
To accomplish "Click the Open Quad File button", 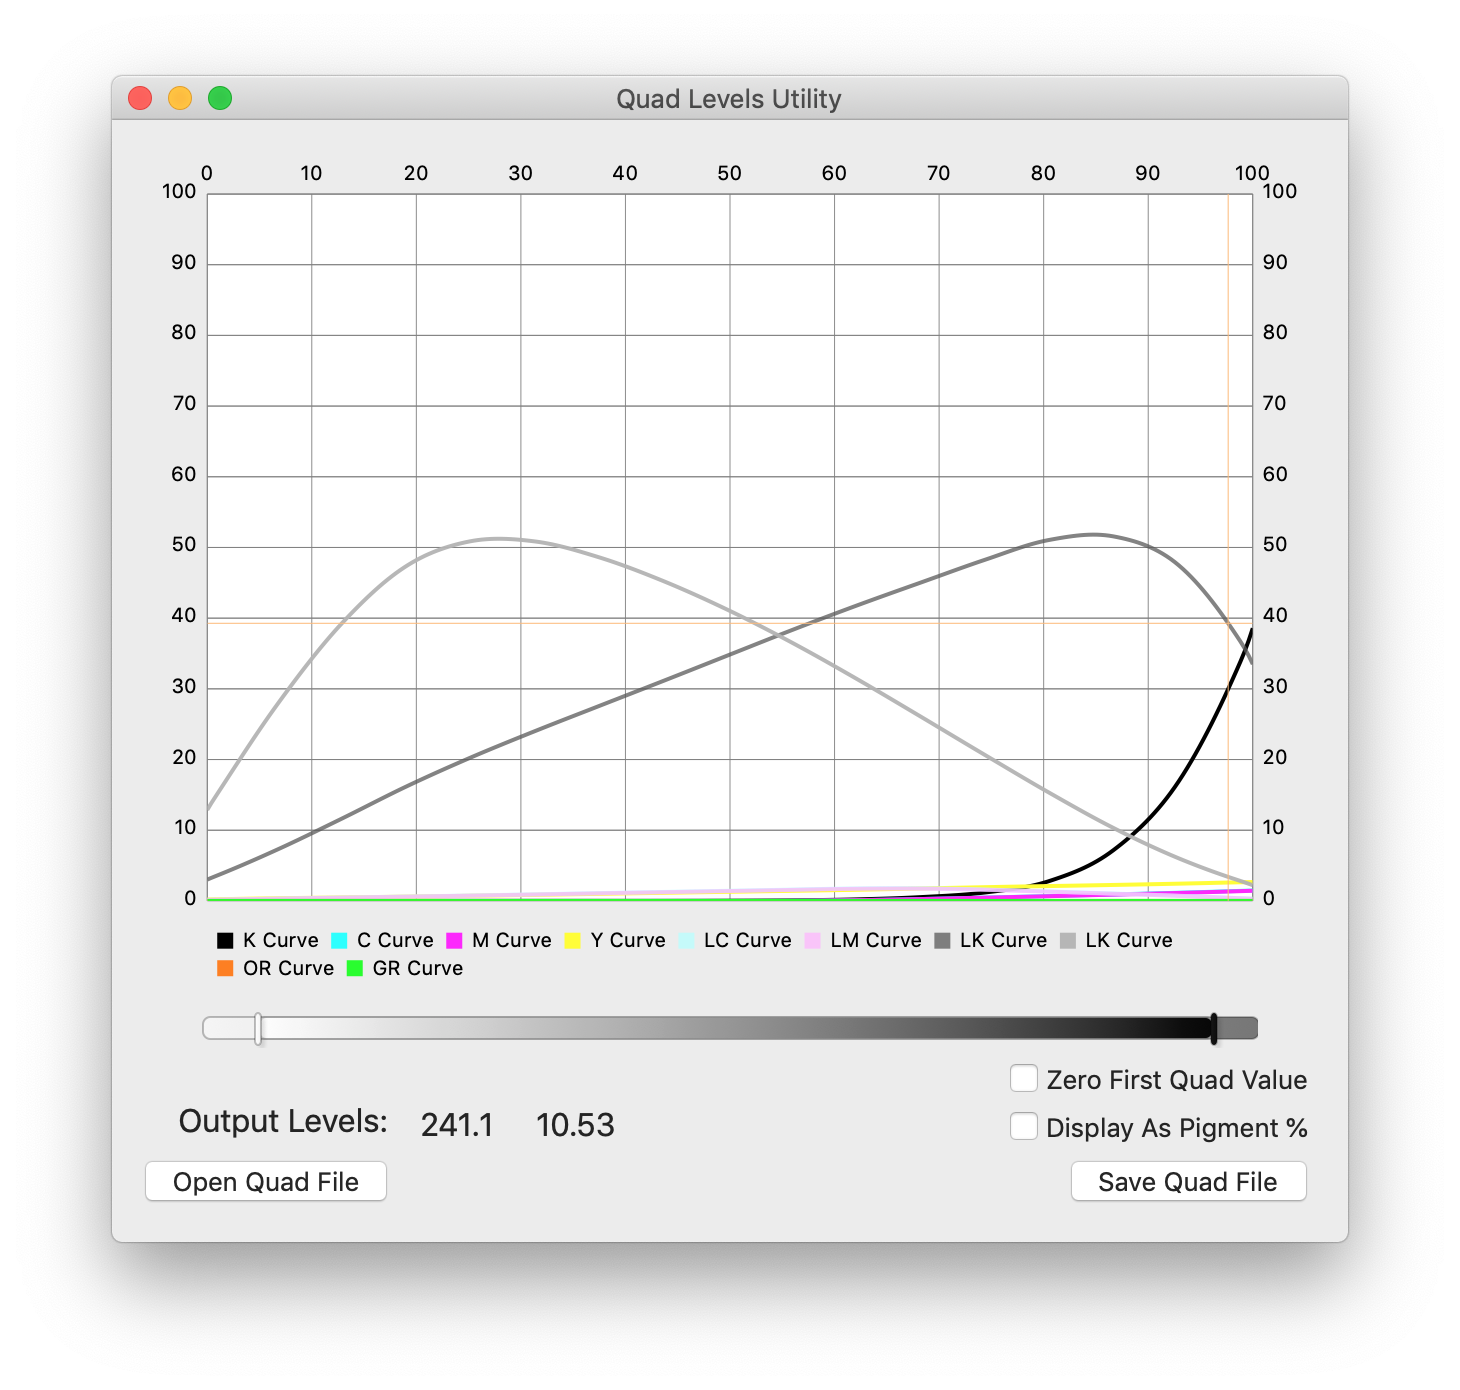I will (266, 1181).
